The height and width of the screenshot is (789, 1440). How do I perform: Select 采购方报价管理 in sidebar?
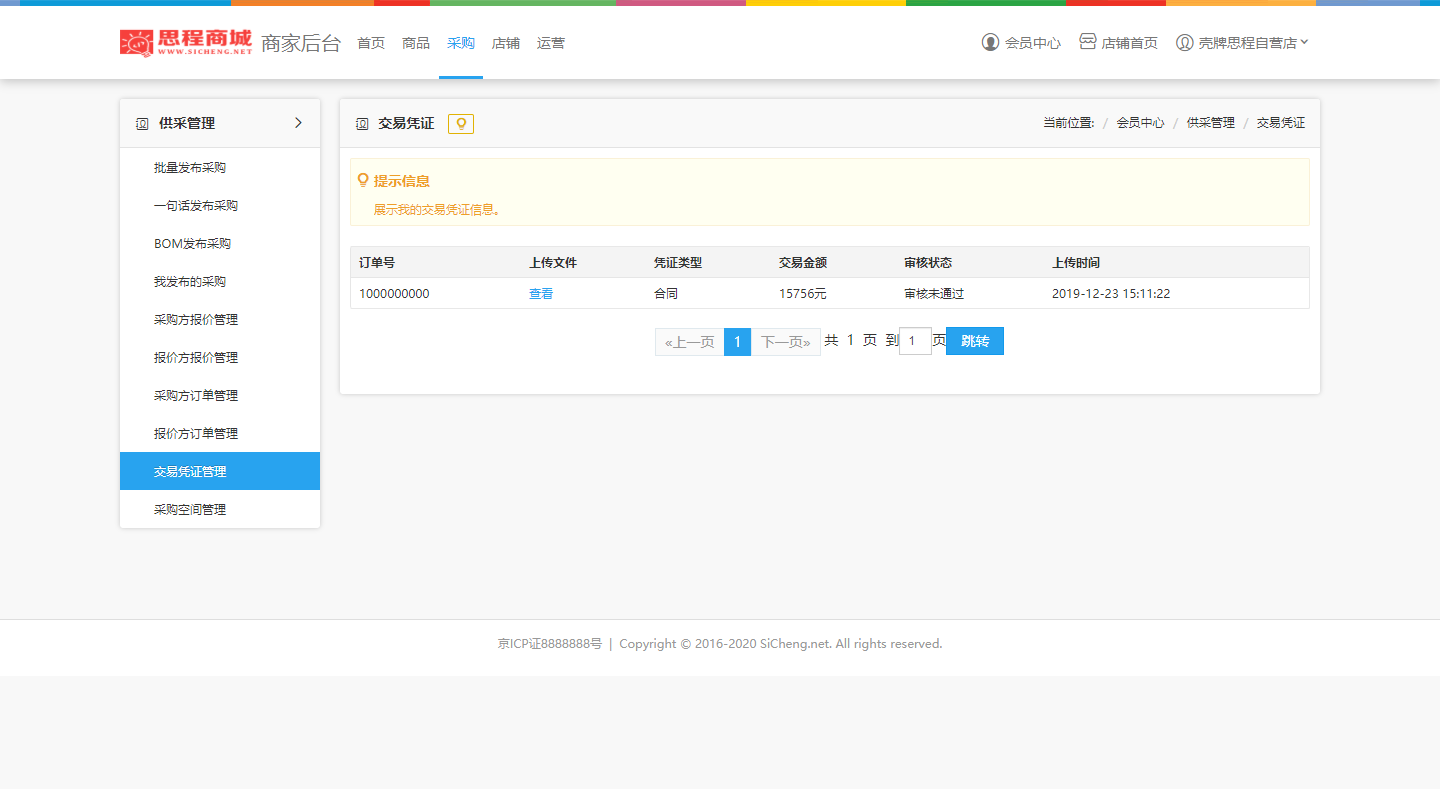click(220, 319)
